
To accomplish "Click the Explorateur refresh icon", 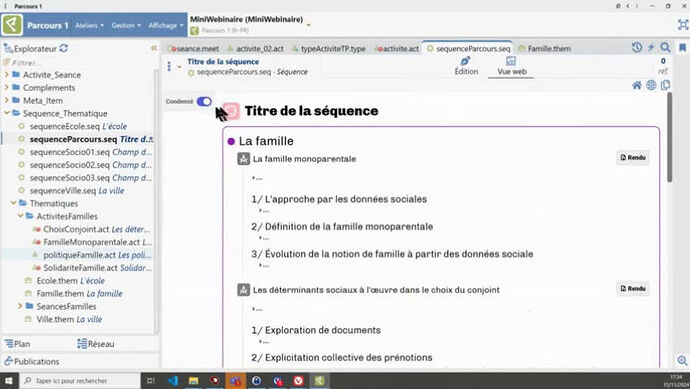I will pyautogui.click(x=64, y=48).
